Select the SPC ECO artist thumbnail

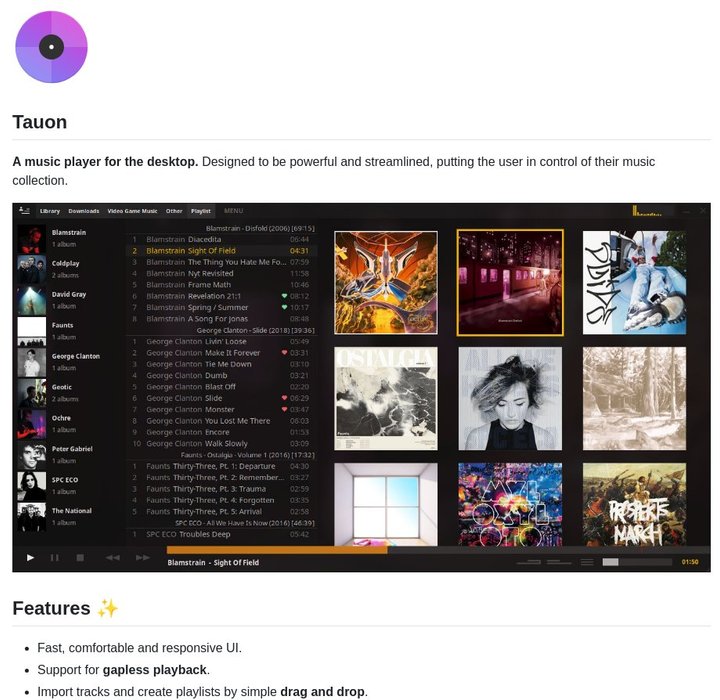(32, 486)
